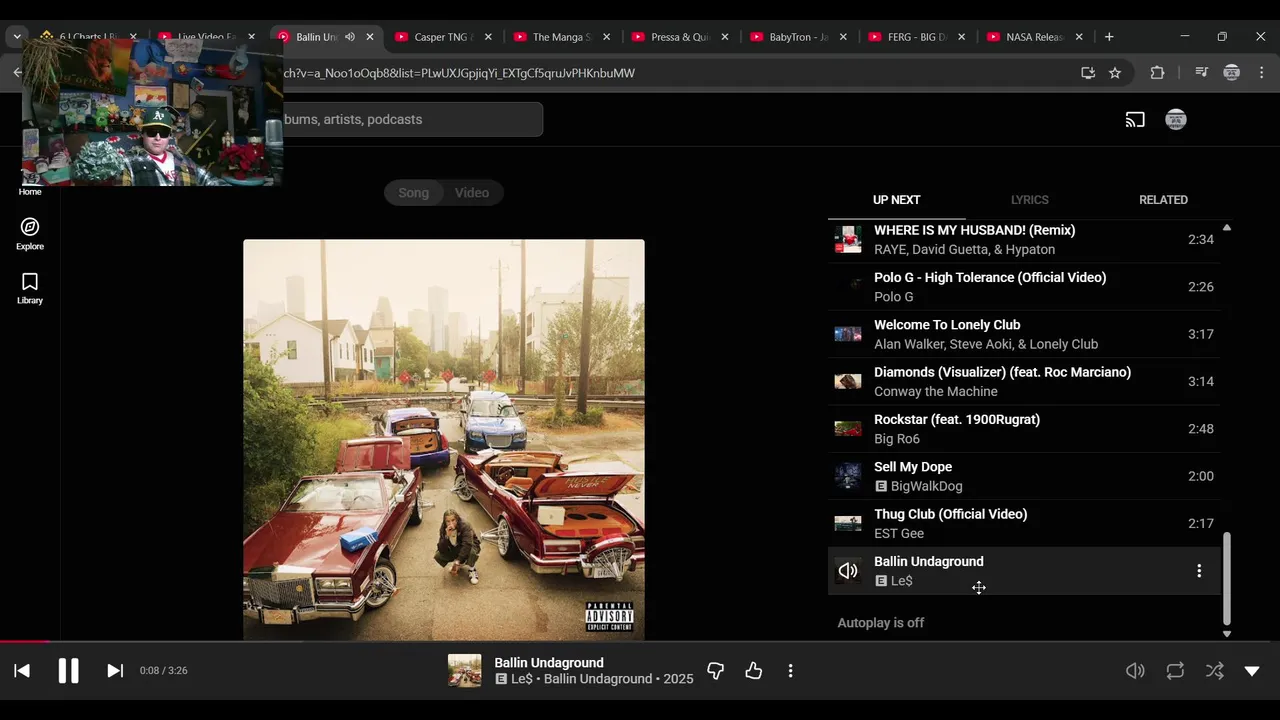This screenshot has width=1280, height=720.
Task: Select the RELATED tab
Action: 1163,200
